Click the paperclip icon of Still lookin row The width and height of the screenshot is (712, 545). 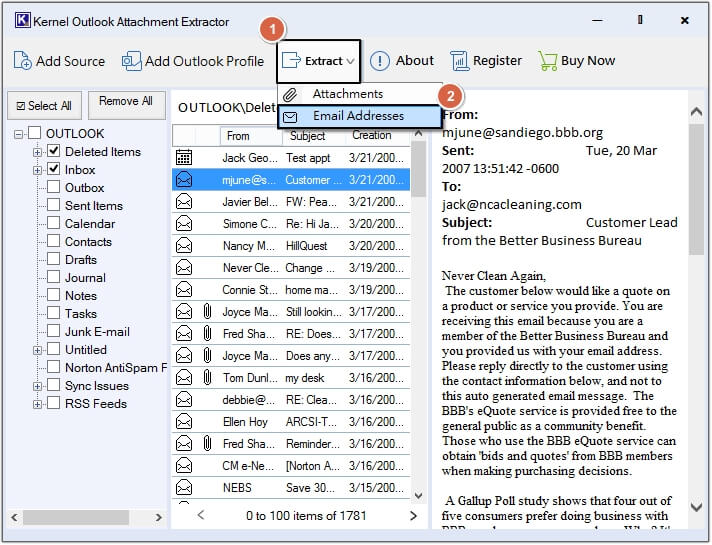207,312
